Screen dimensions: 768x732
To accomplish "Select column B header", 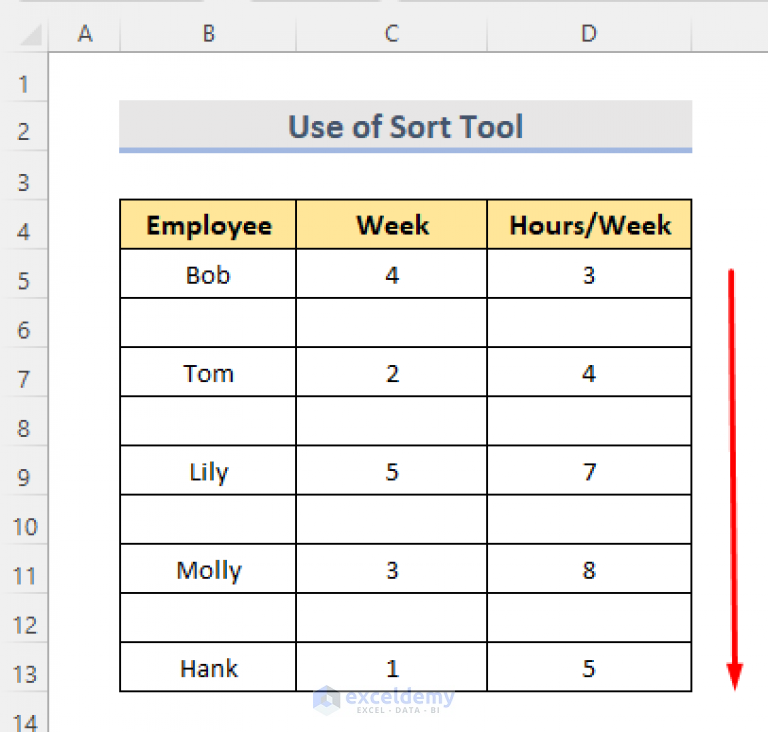I will [x=208, y=34].
